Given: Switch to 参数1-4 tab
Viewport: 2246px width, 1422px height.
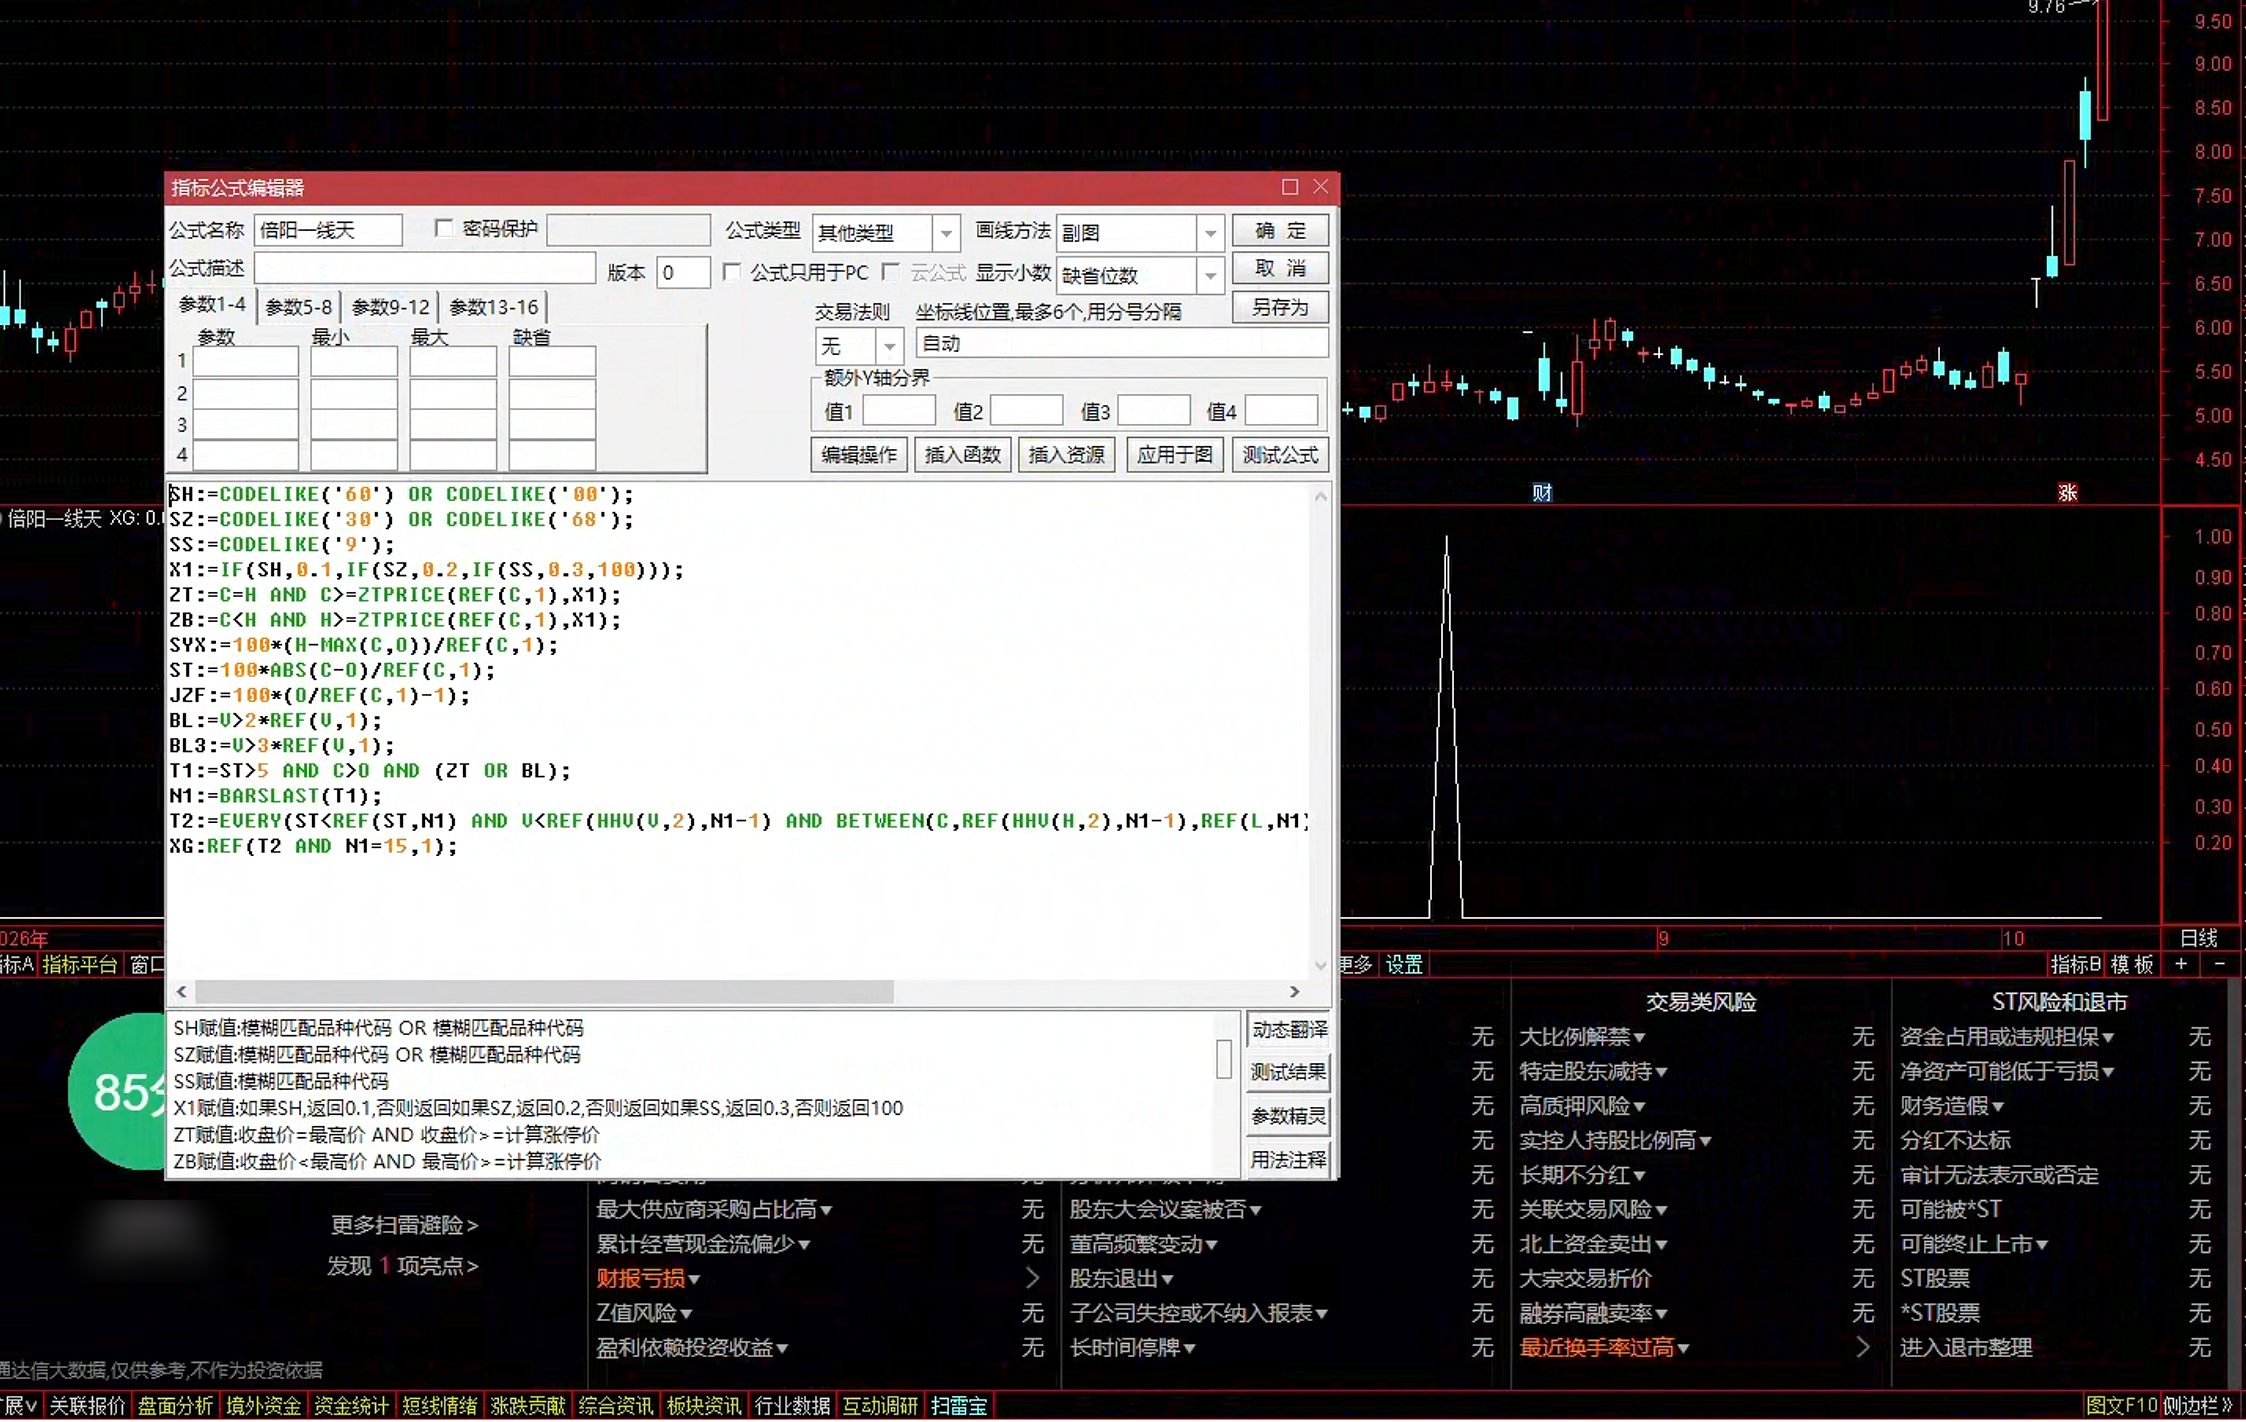Looking at the screenshot, I should click(211, 305).
